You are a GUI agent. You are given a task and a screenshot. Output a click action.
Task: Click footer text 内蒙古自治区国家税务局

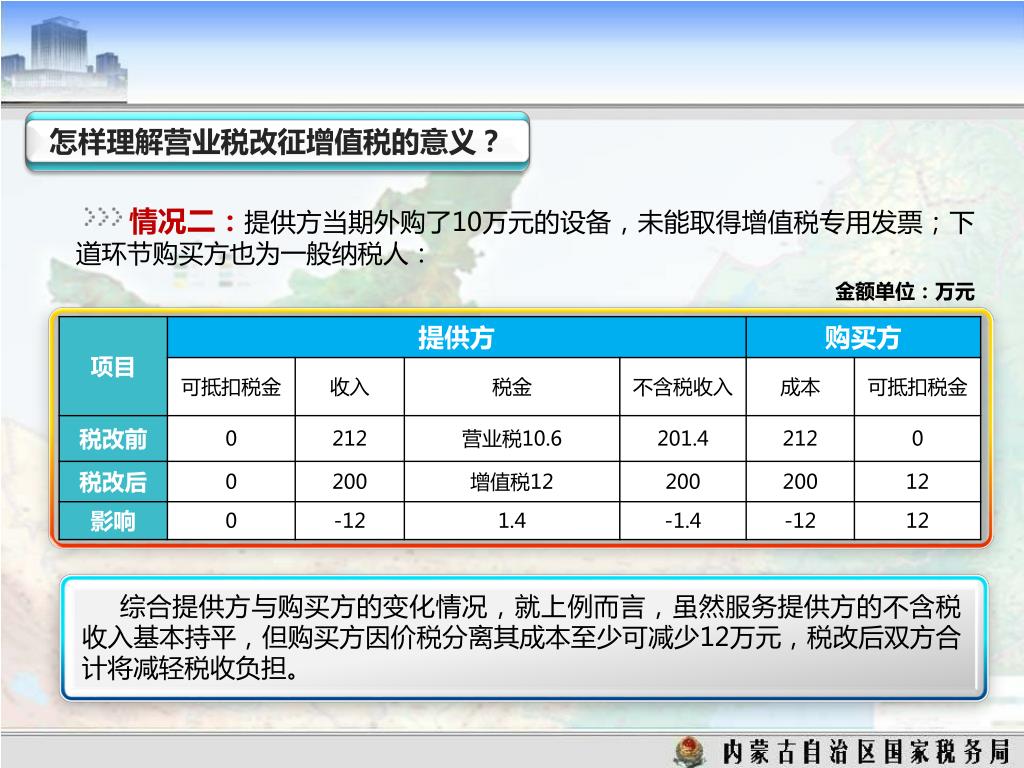(866, 751)
